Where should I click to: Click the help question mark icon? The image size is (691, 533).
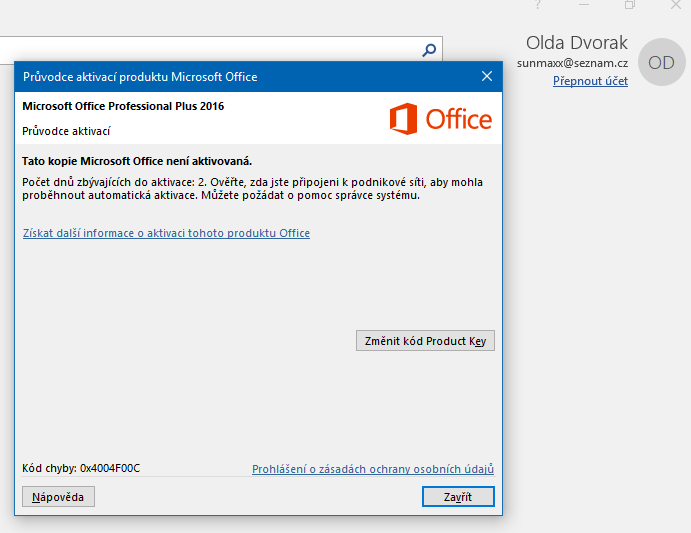[x=537, y=5]
